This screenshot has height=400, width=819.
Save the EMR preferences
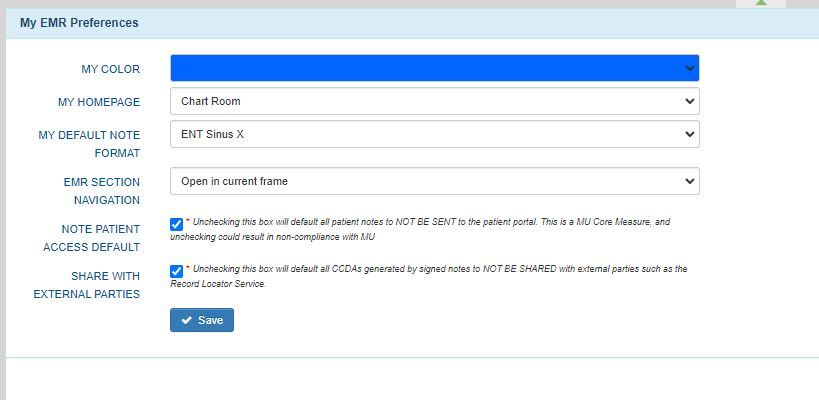pos(202,320)
